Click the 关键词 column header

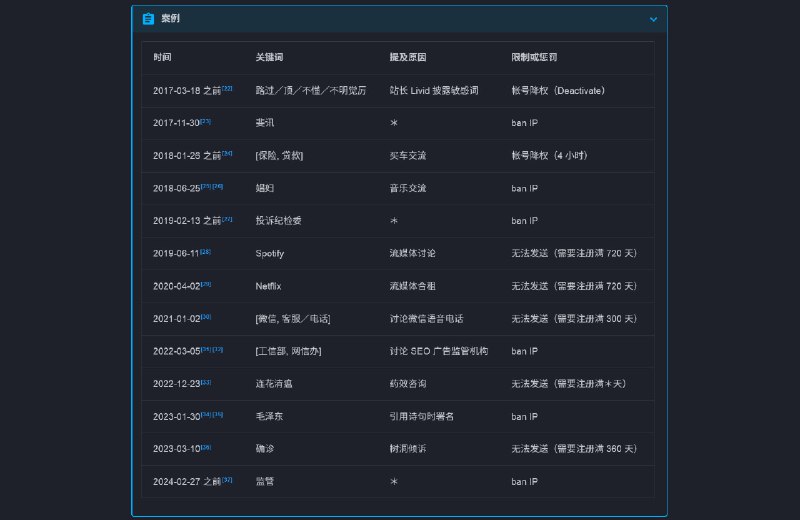(269, 58)
